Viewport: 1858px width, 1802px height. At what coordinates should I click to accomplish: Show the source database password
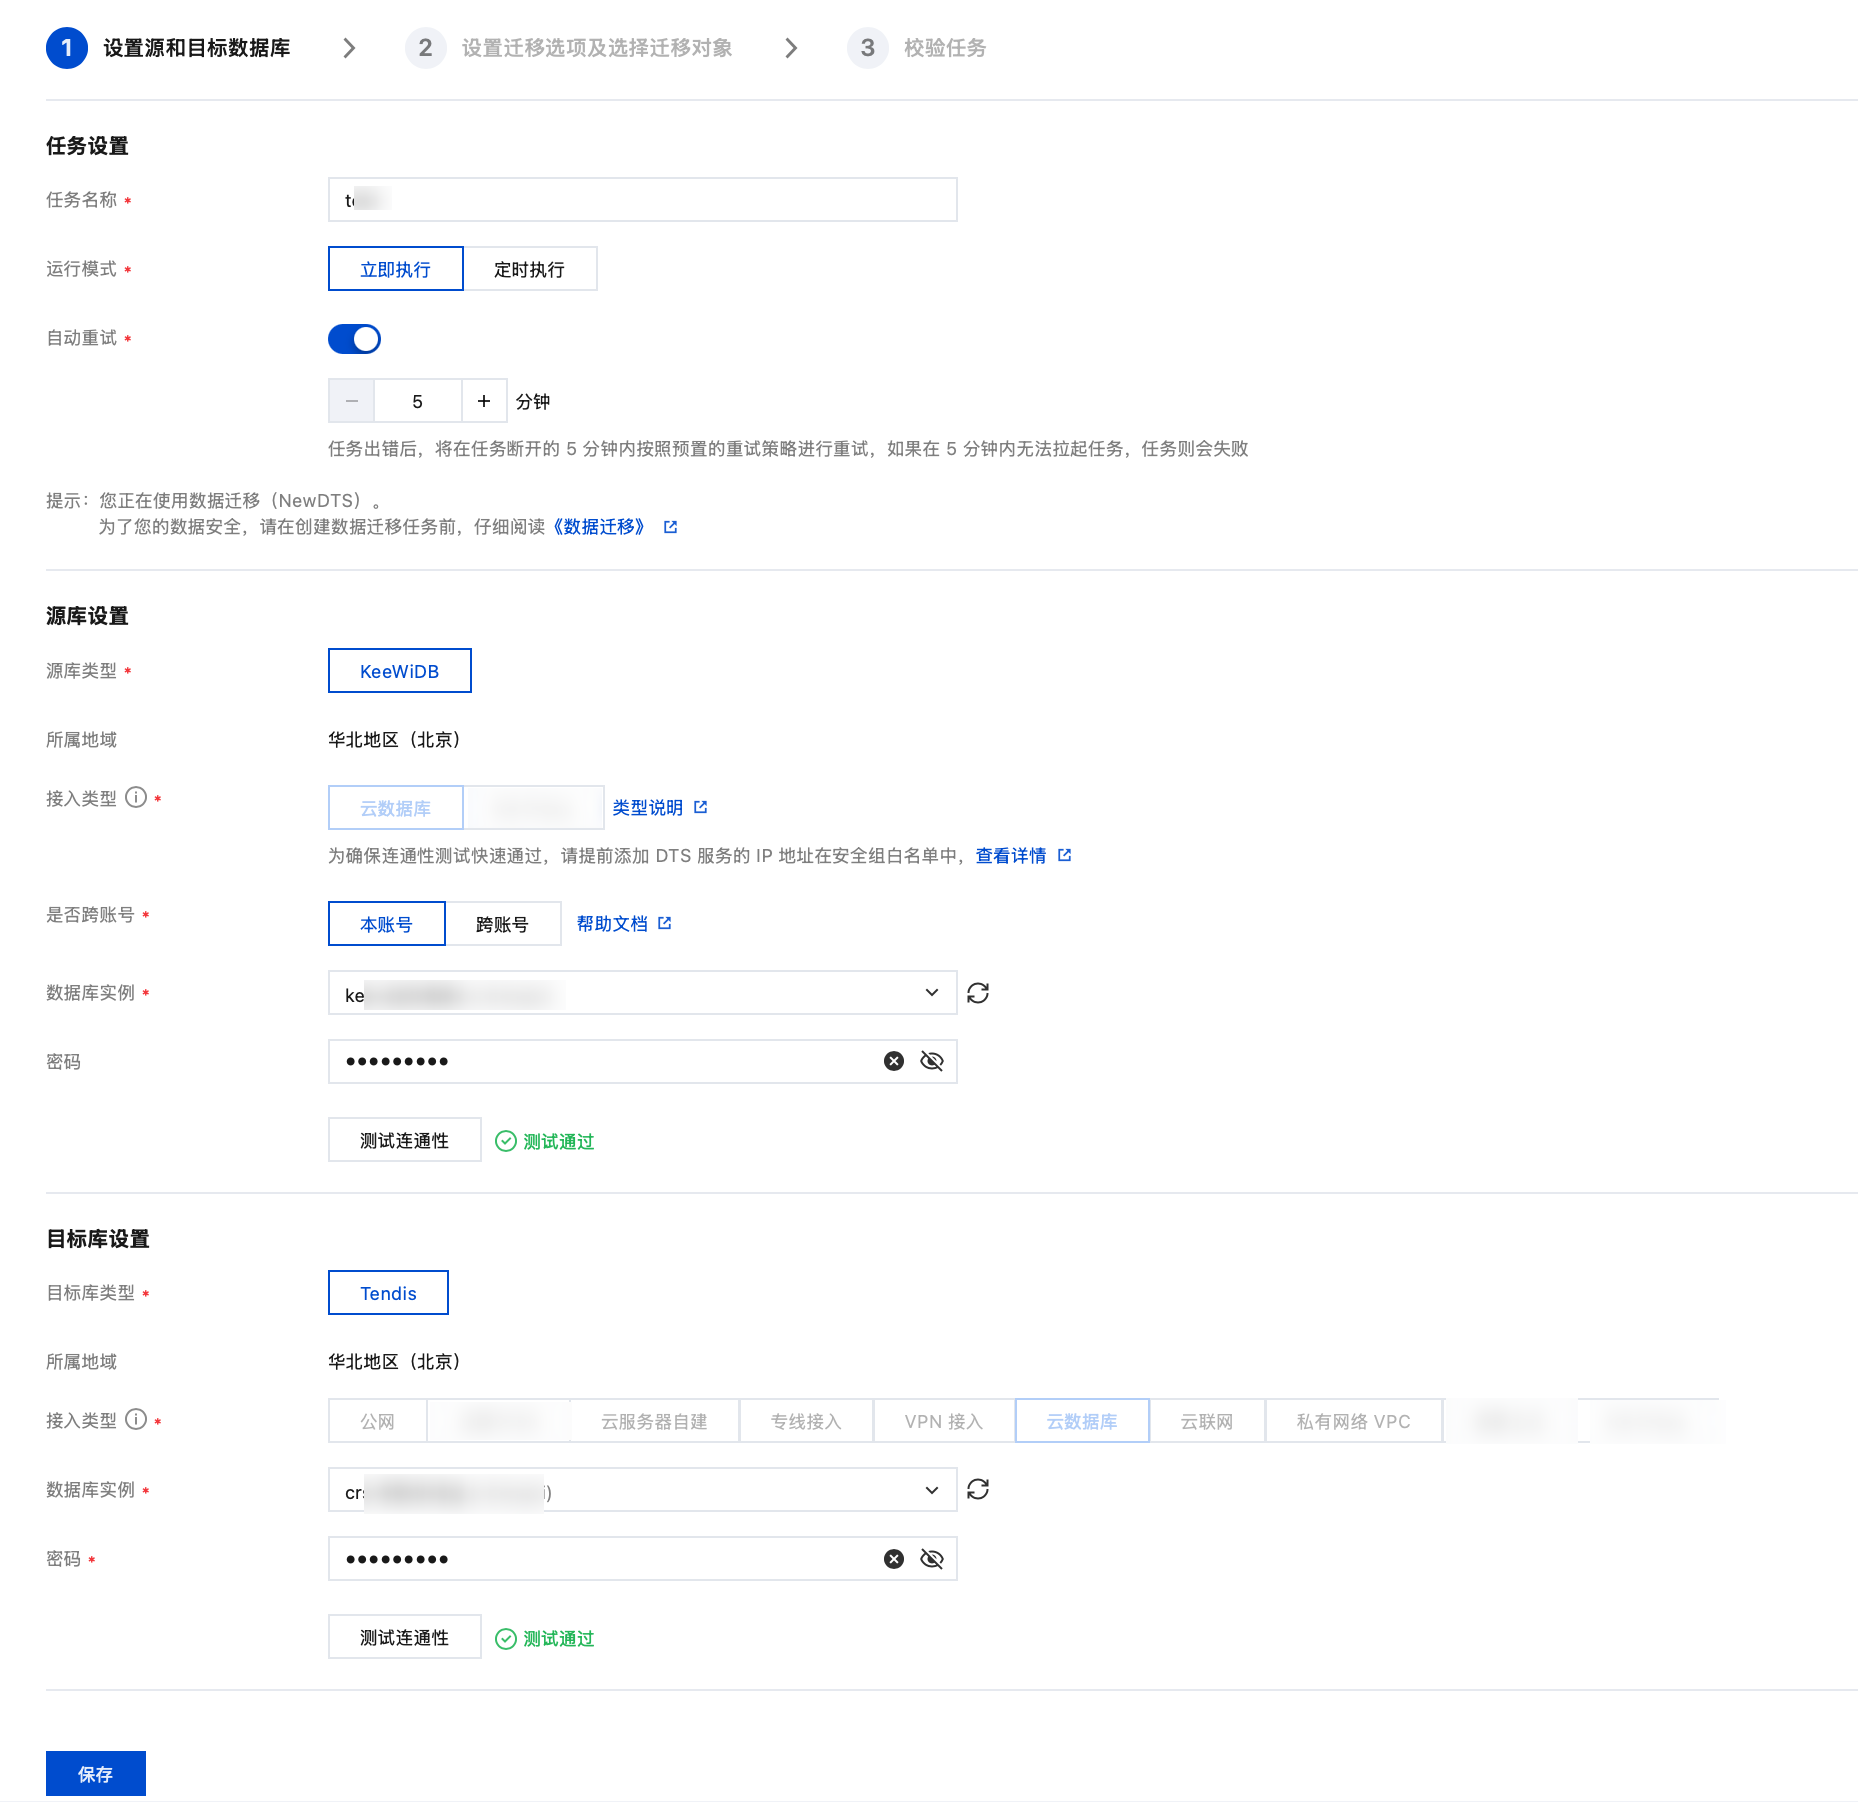tap(931, 1061)
